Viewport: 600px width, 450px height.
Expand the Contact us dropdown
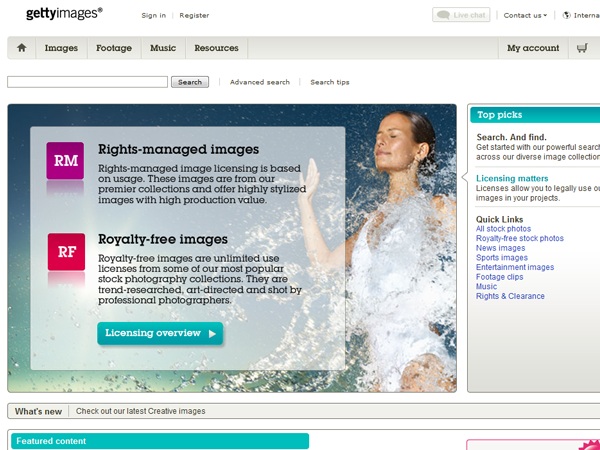[x=525, y=15]
